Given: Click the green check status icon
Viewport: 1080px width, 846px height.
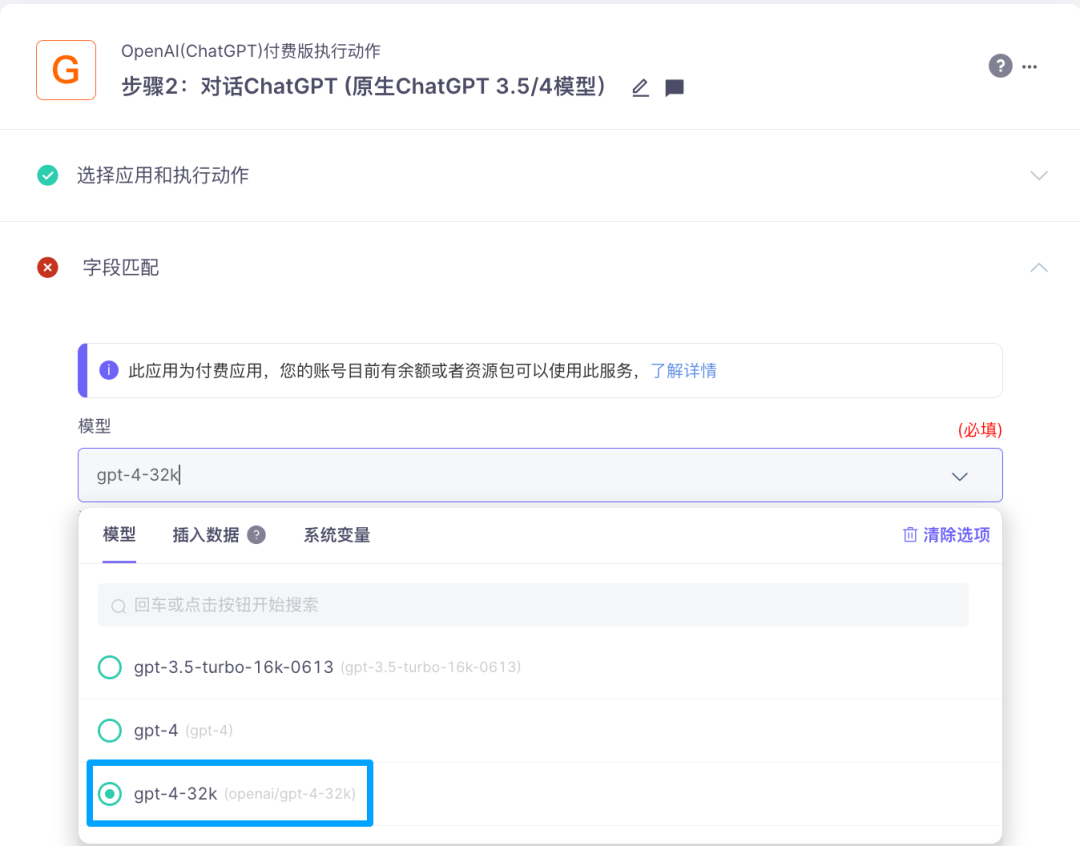Looking at the screenshot, I should (x=48, y=176).
